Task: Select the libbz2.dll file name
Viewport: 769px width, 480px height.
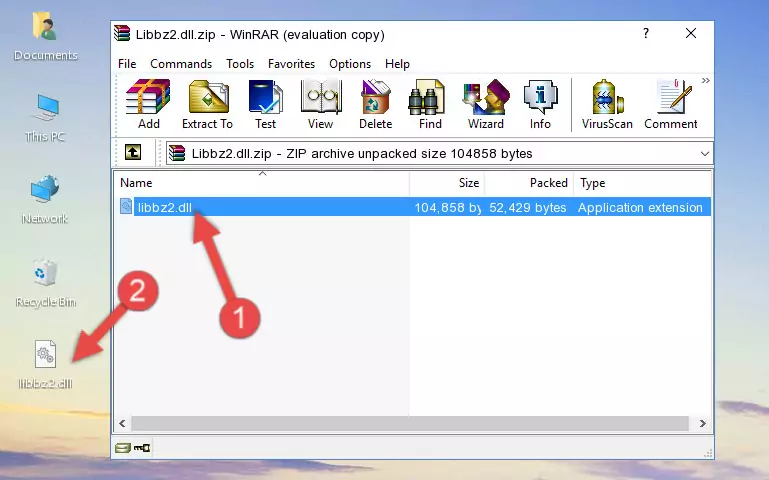Action: (x=165, y=207)
